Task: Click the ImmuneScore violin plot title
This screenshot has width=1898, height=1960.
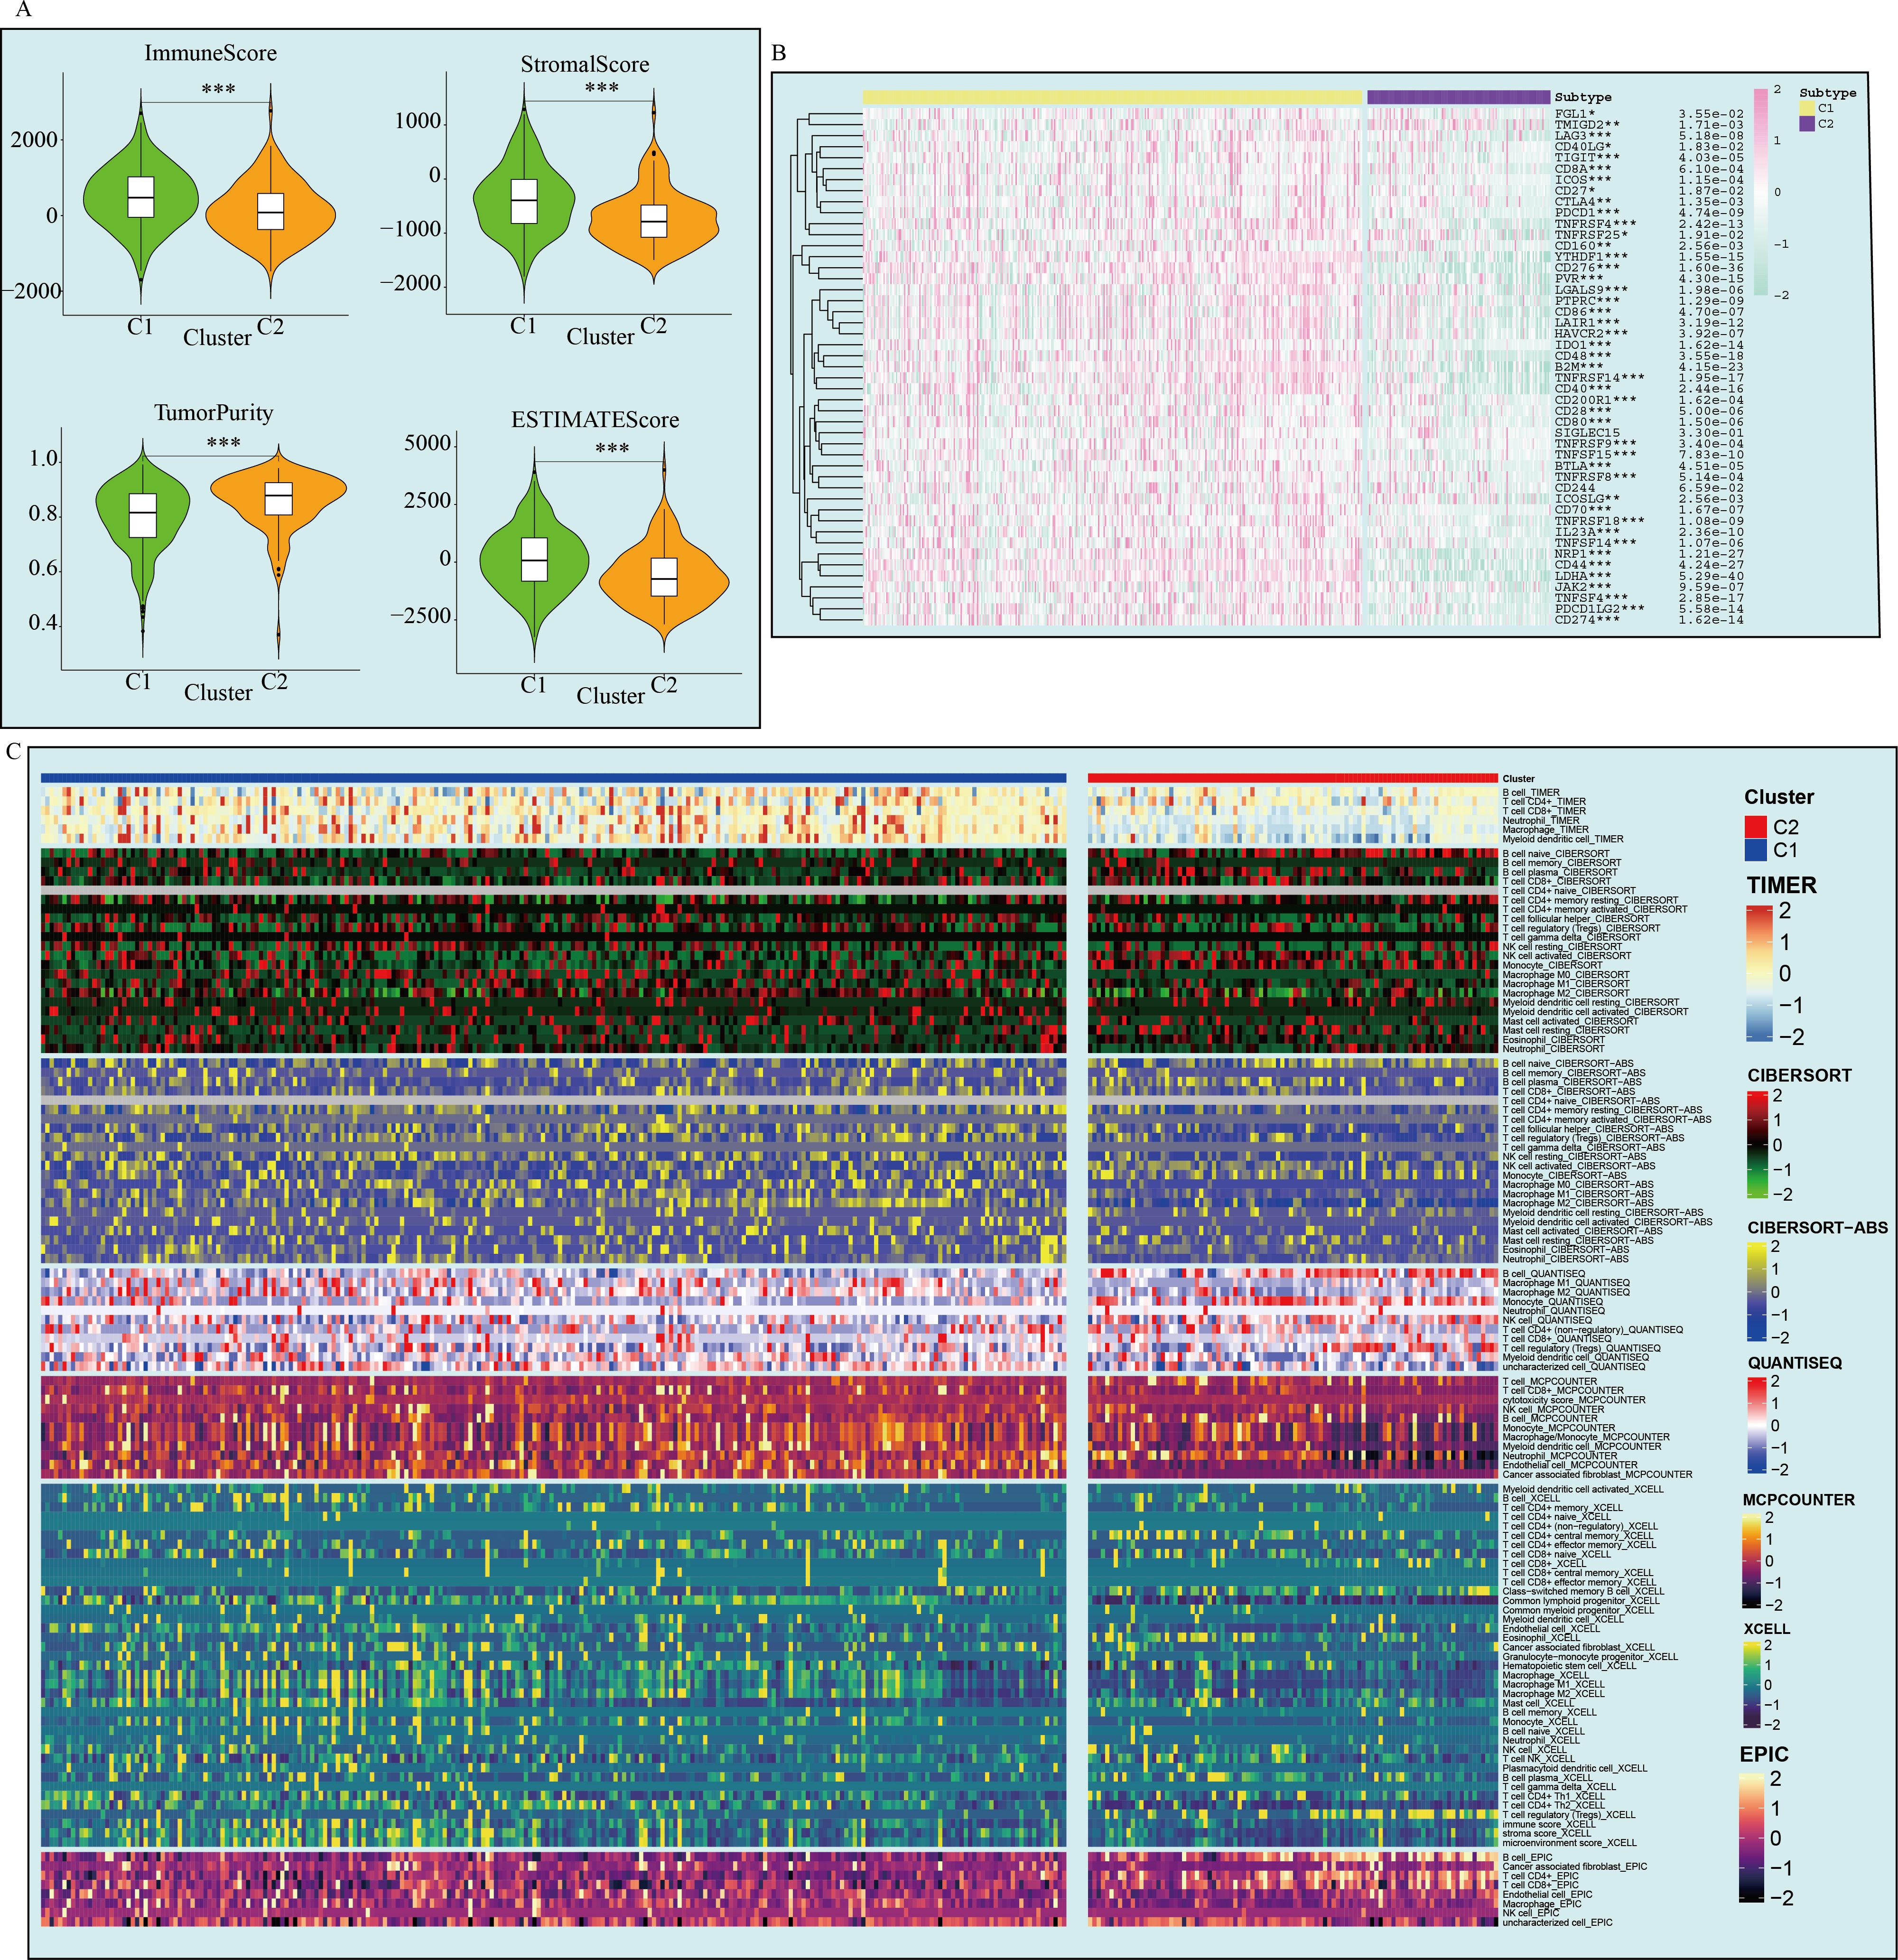Action: [210, 53]
